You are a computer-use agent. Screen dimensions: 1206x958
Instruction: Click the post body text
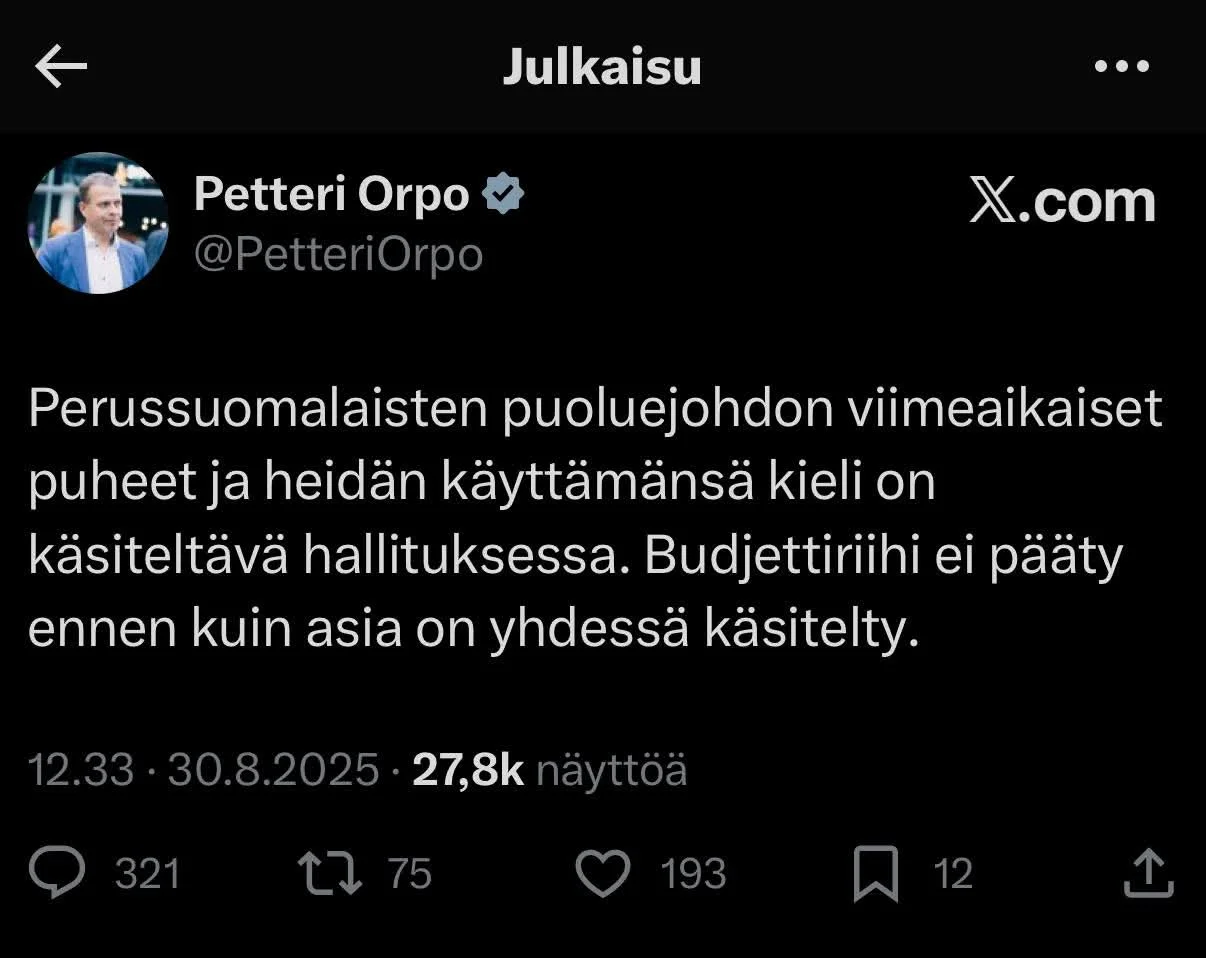click(590, 520)
